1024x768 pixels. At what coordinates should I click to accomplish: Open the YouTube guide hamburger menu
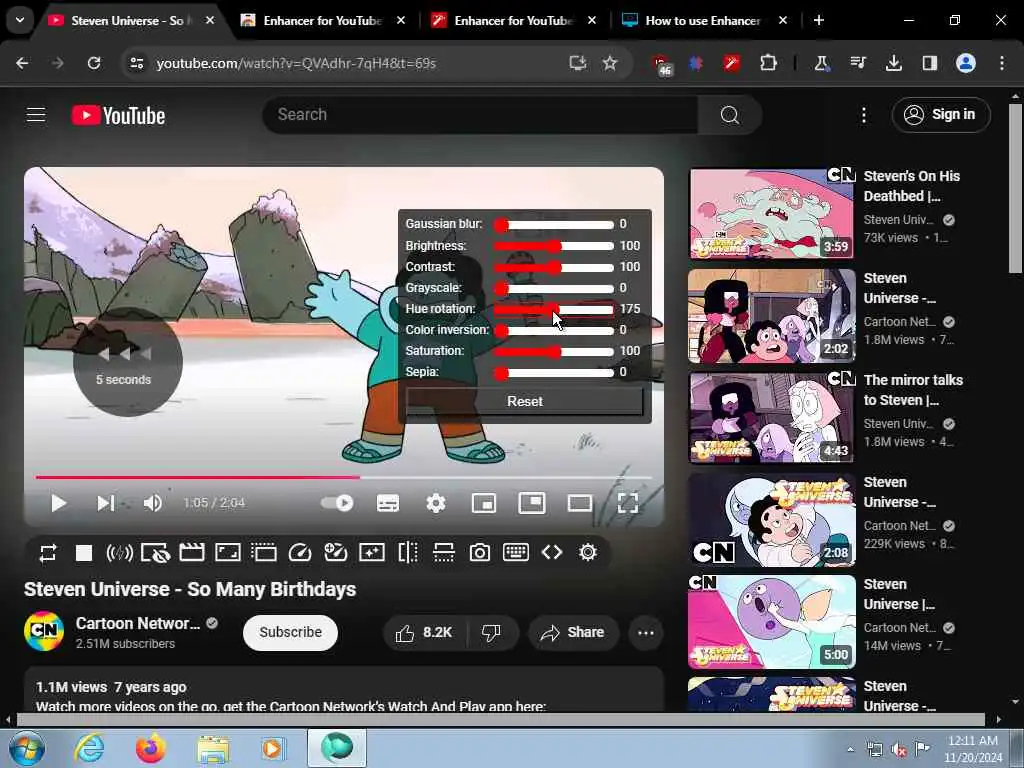click(x=36, y=115)
